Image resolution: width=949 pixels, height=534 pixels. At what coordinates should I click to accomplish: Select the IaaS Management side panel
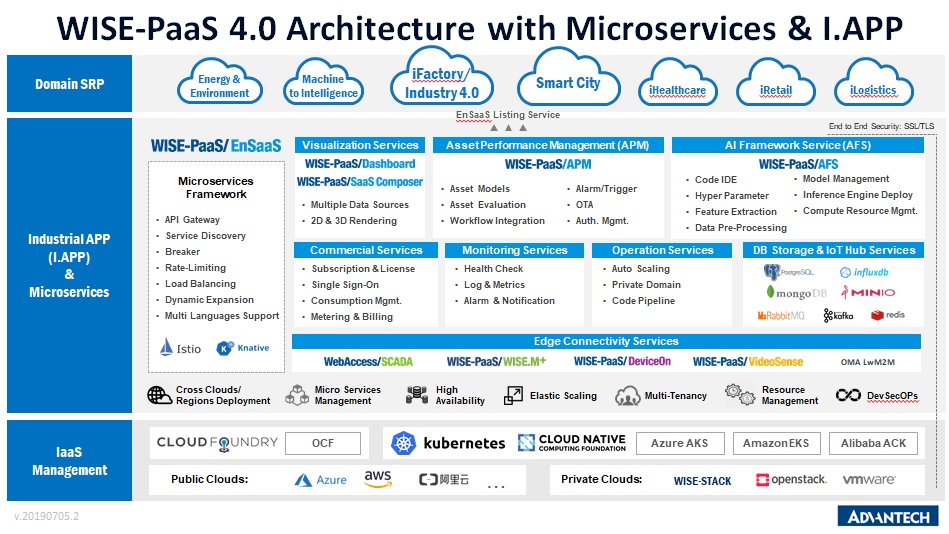70,461
